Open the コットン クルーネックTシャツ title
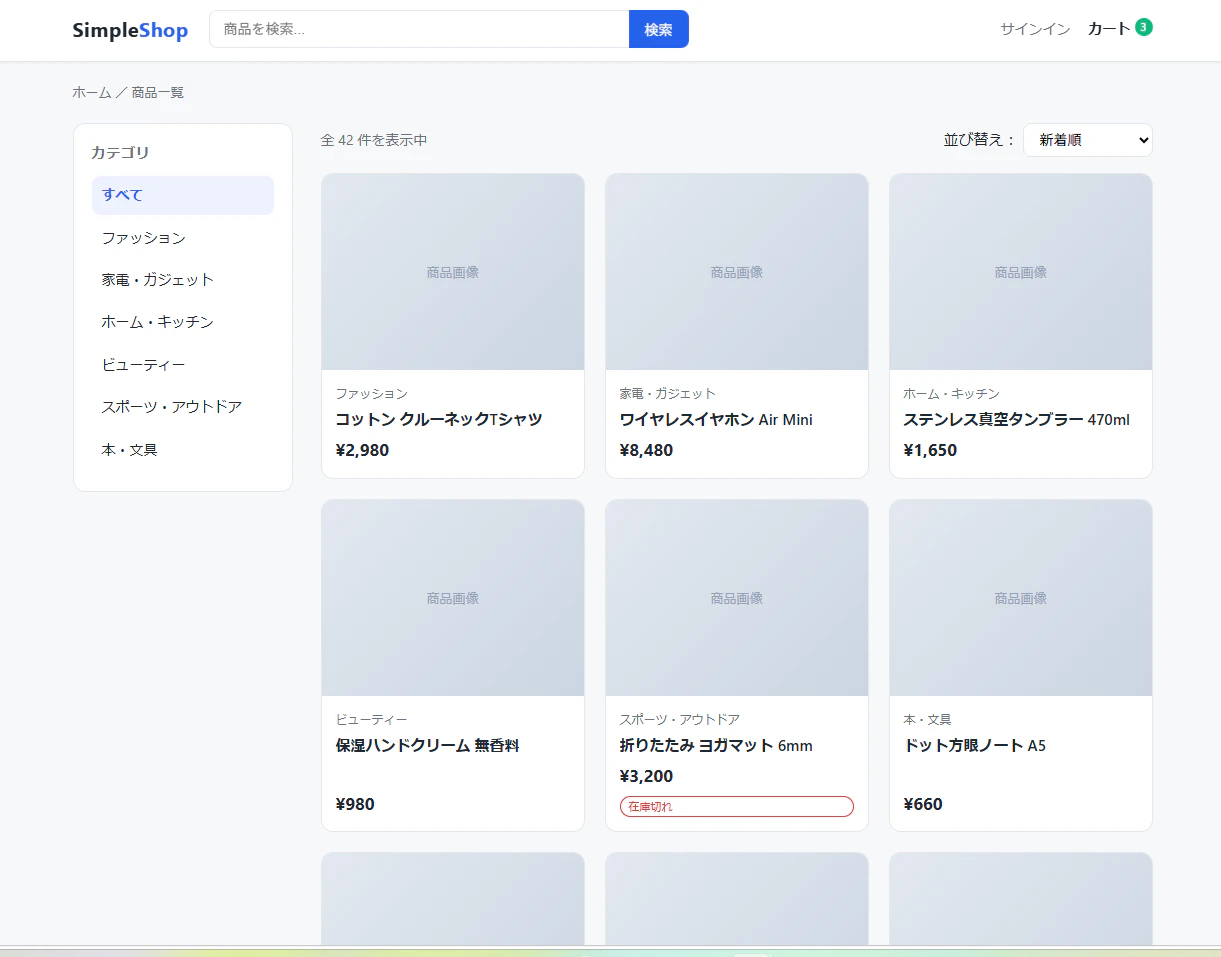 coord(439,420)
